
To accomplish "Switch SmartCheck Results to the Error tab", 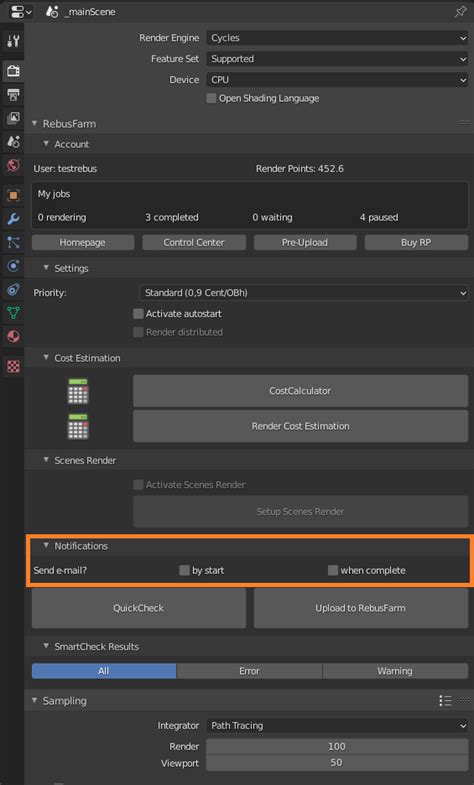I will 249,671.
